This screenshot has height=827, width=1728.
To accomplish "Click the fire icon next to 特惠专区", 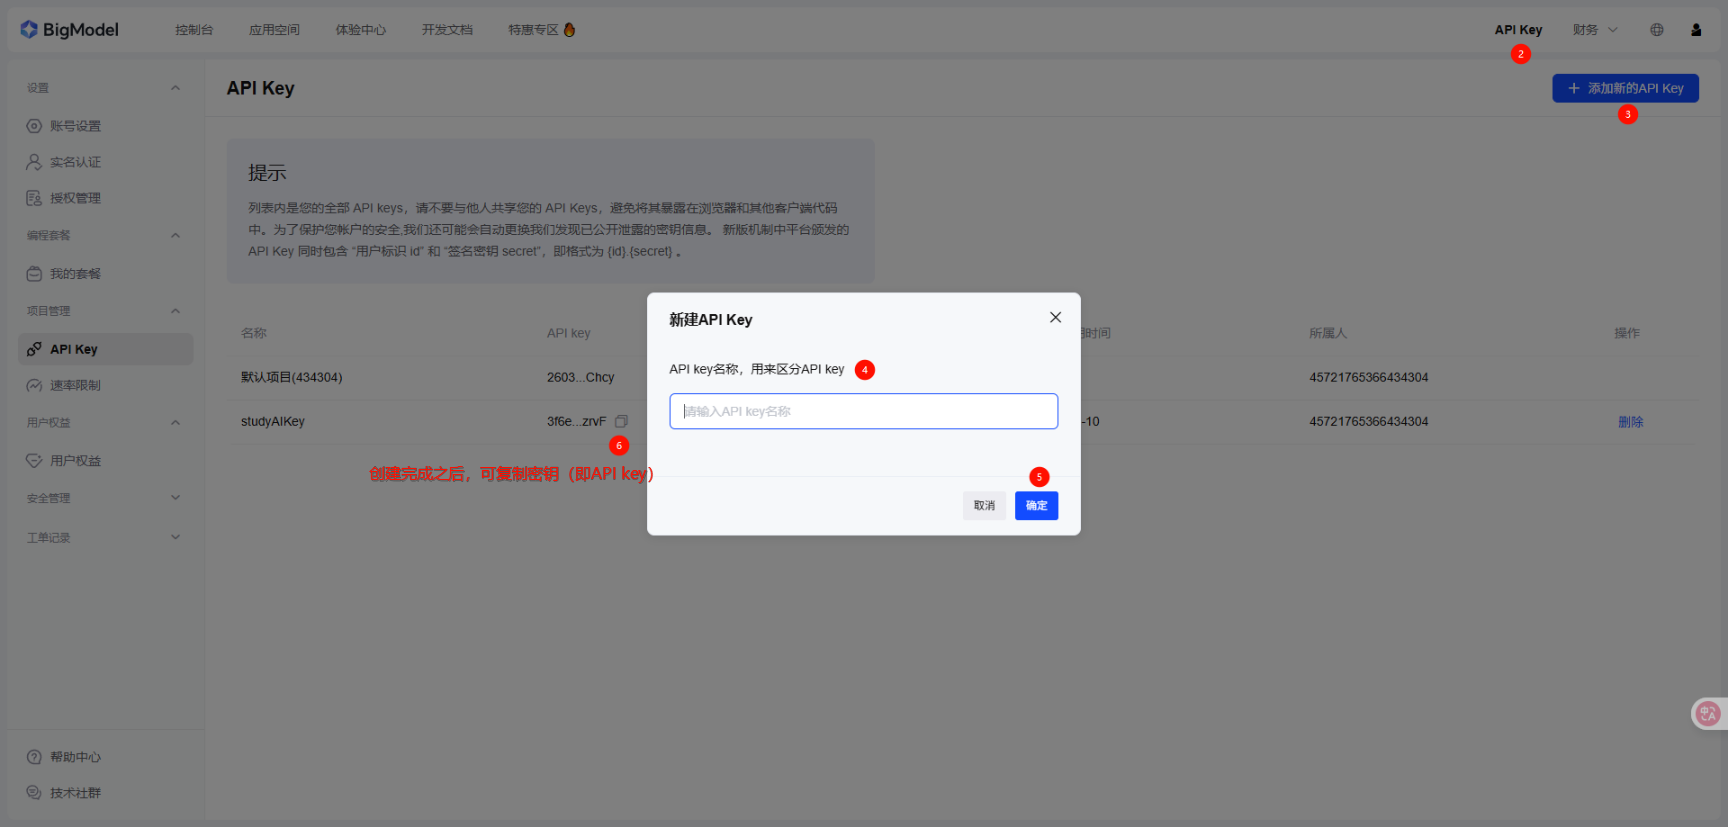I will pyautogui.click(x=569, y=30).
